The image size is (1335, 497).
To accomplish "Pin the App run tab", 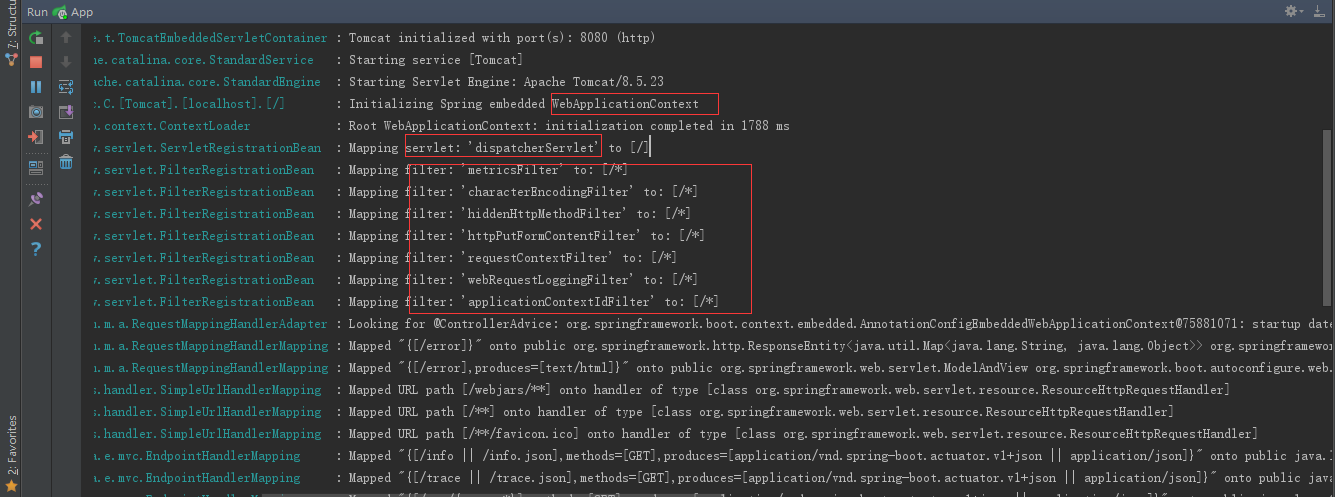I will pos(36,199).
